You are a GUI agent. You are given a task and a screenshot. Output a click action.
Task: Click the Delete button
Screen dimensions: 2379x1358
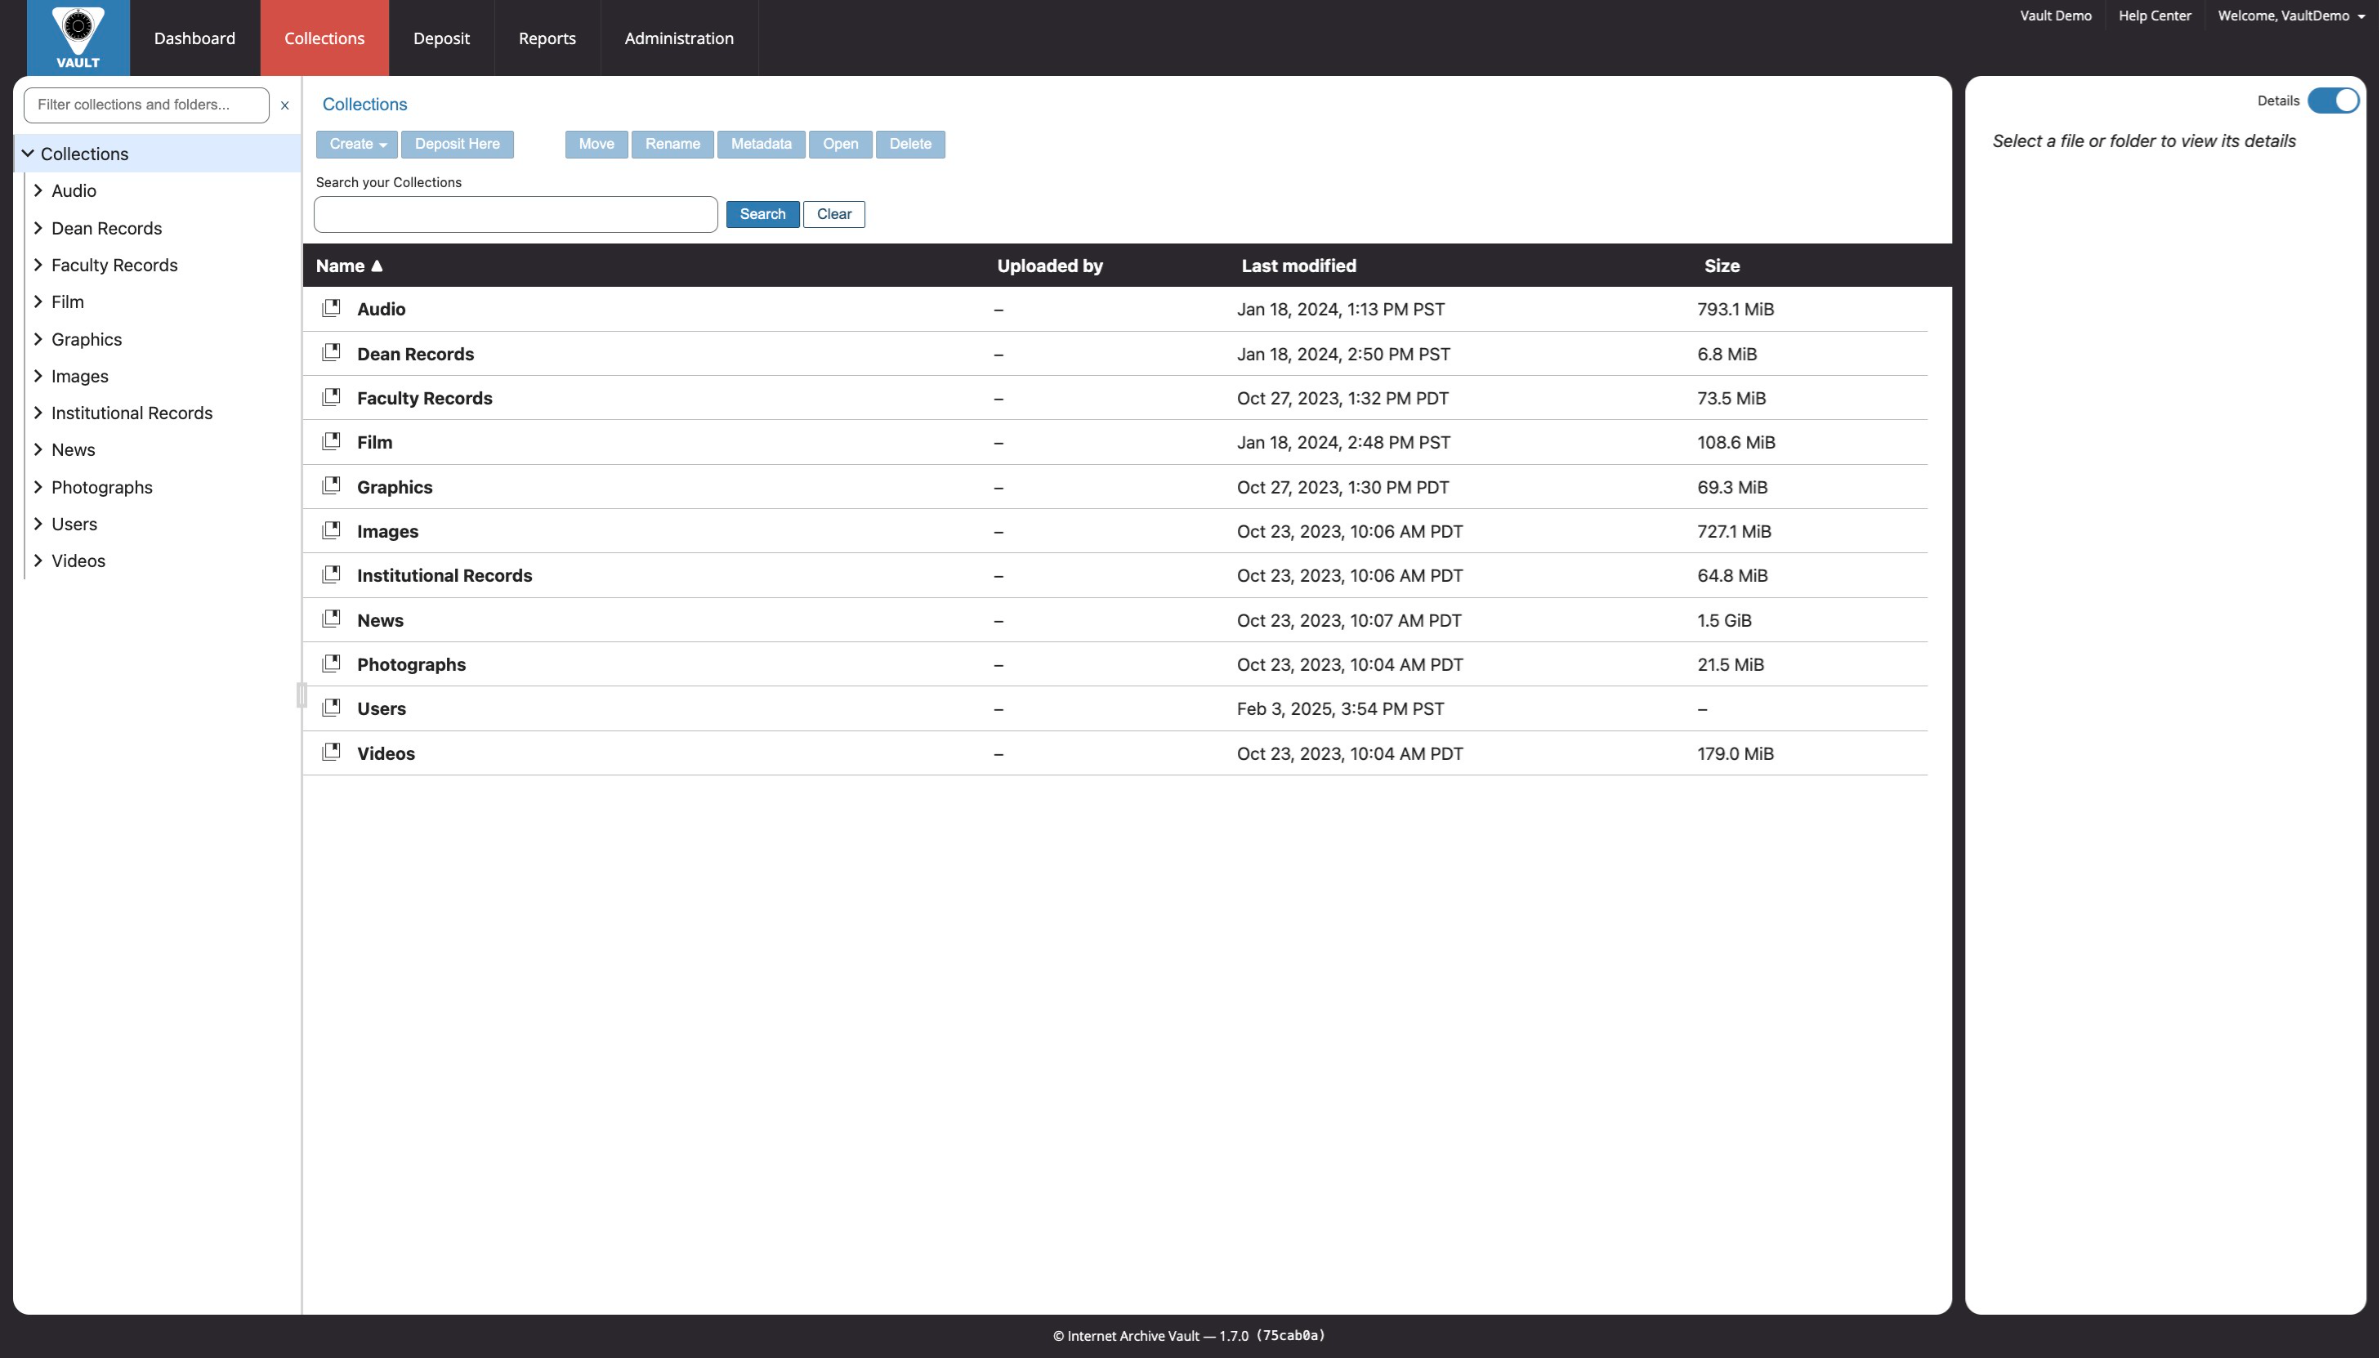tap(910, 144)
